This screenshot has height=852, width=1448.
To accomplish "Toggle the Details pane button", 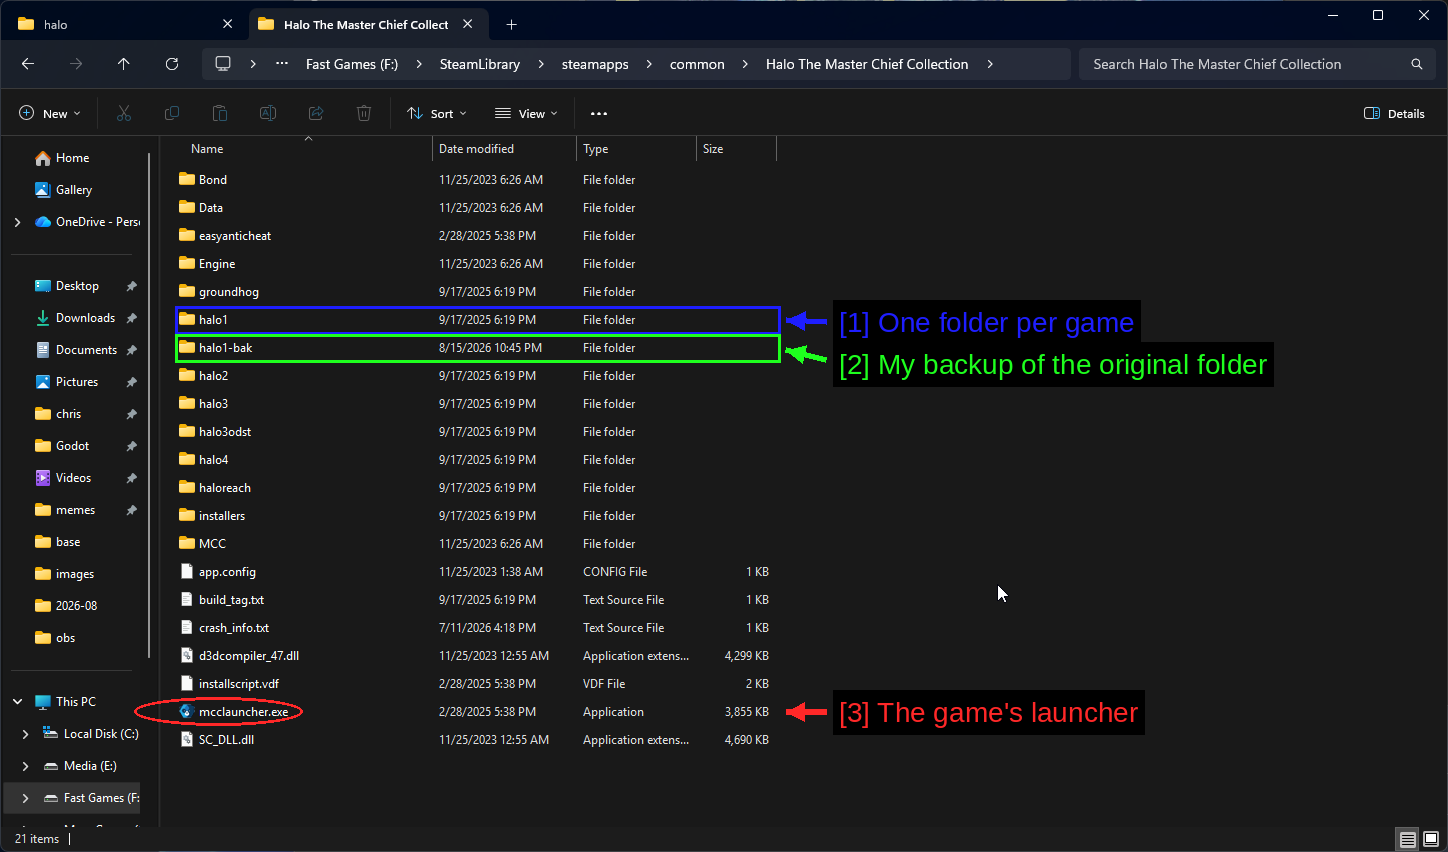I will click(x=1395, y=114).
